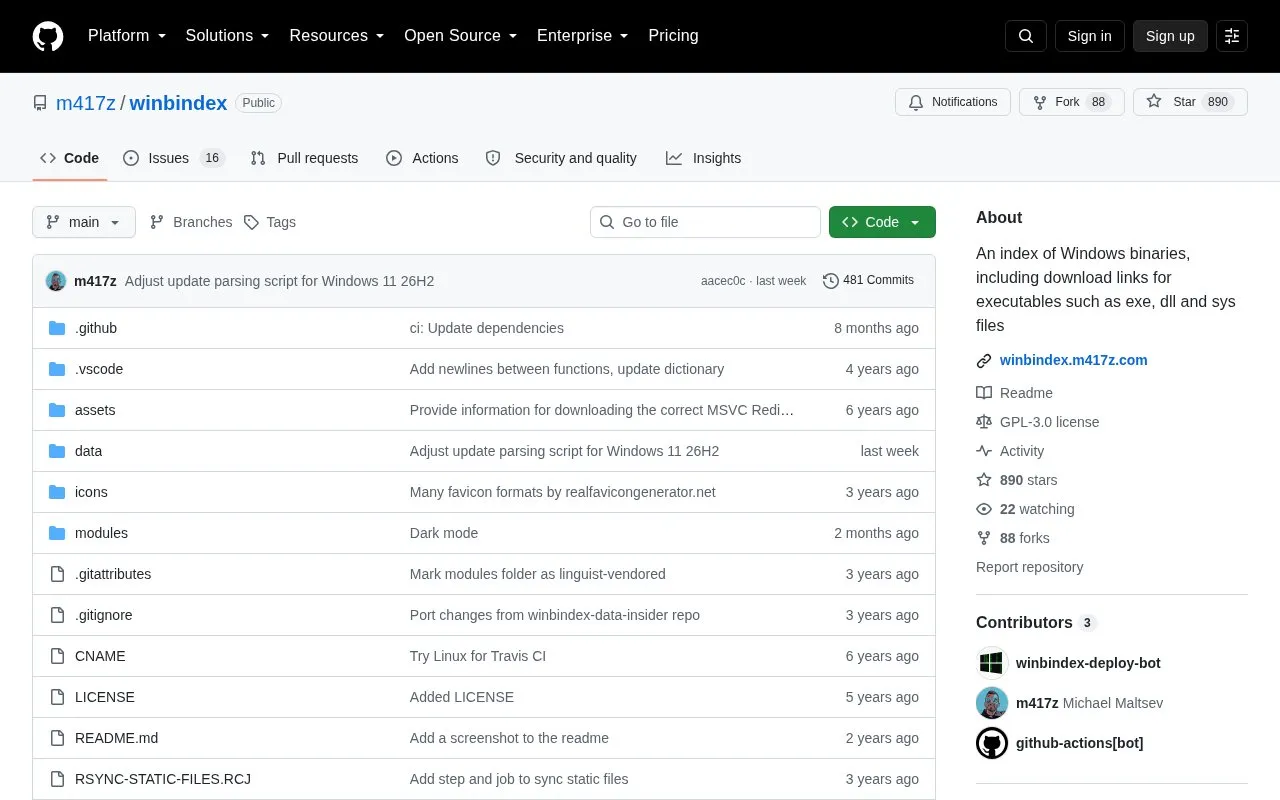The image size is (1280, 800).
Task: Click the star icon to star repository
Action: point(1154,102)
